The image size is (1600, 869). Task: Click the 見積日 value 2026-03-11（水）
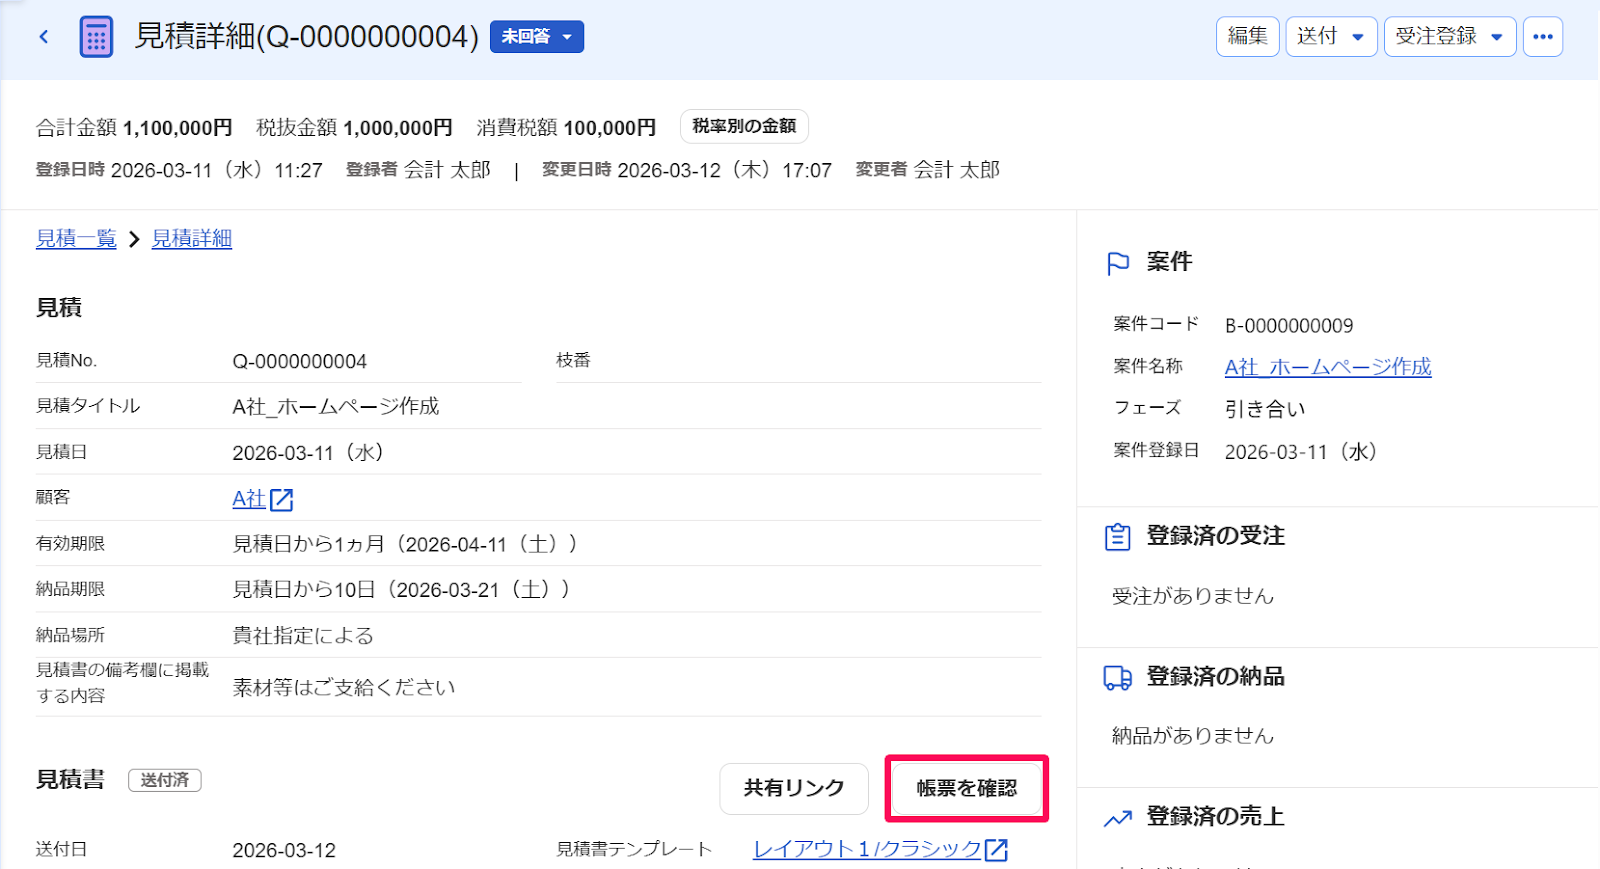click(x=309, y=453)
